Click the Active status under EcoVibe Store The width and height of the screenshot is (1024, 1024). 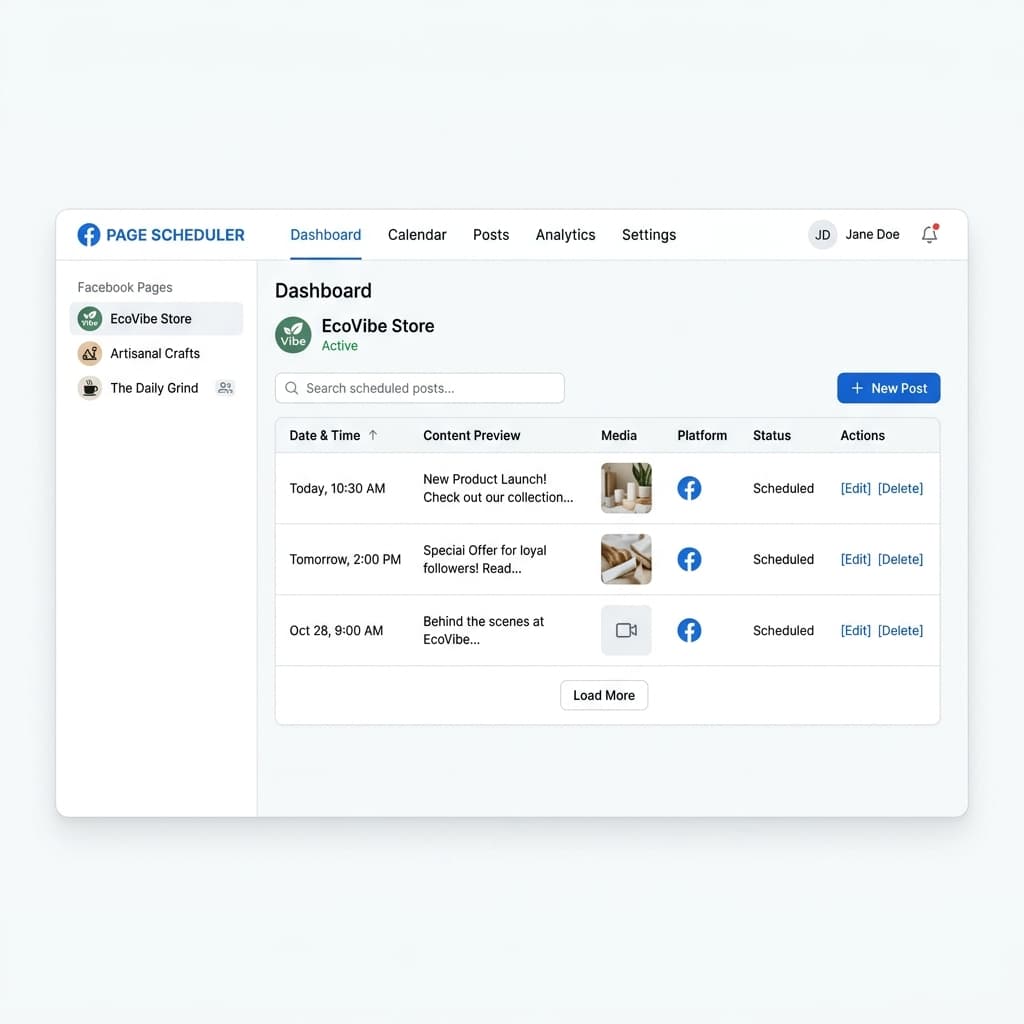click(x=340, y=345)
